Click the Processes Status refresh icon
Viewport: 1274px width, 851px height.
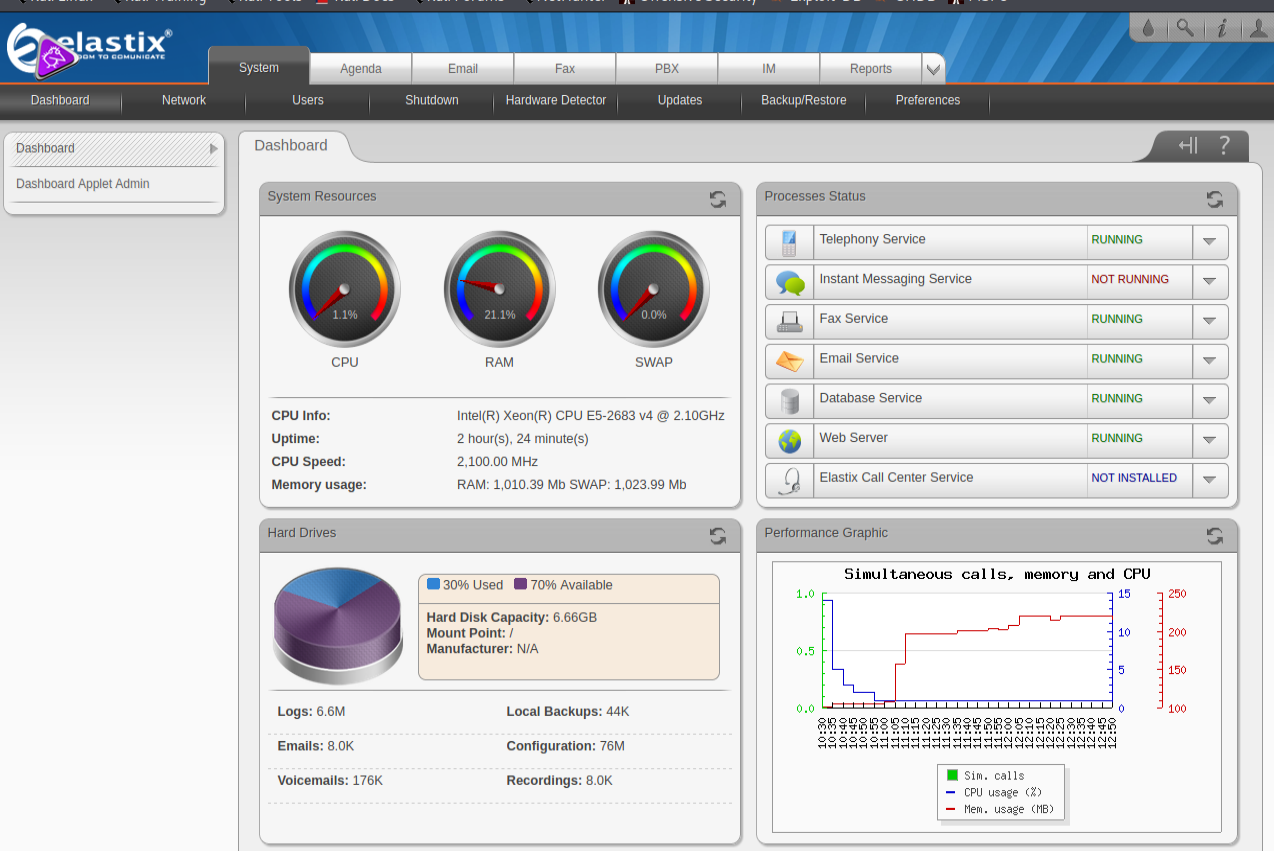[1214, 199]
